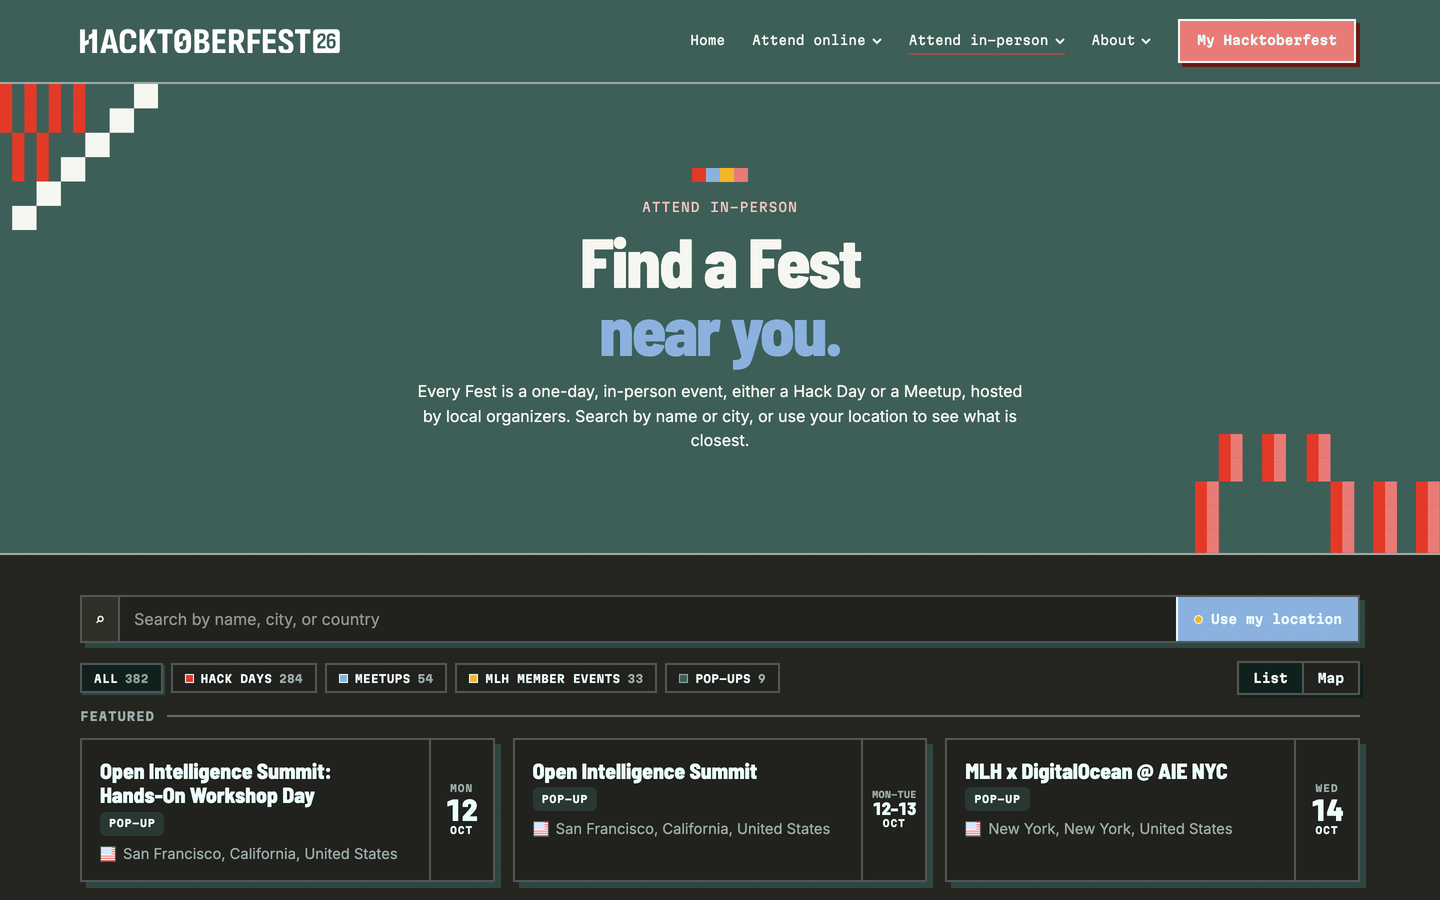
Task: Open MLH x DigitalOcean @ AIE NYC
Action: [1096, 772]
